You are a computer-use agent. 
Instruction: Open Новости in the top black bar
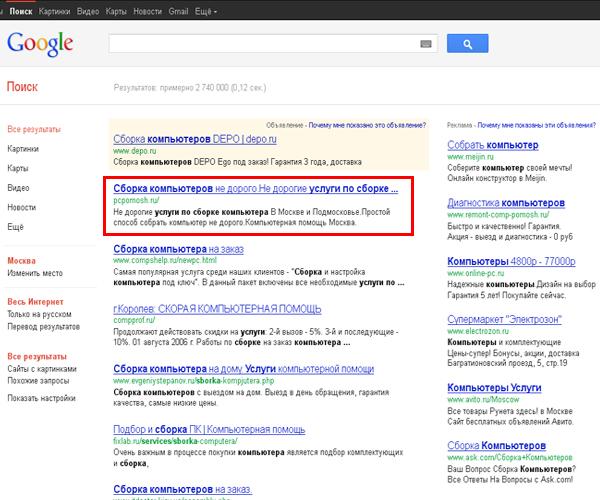coord(147,11)
